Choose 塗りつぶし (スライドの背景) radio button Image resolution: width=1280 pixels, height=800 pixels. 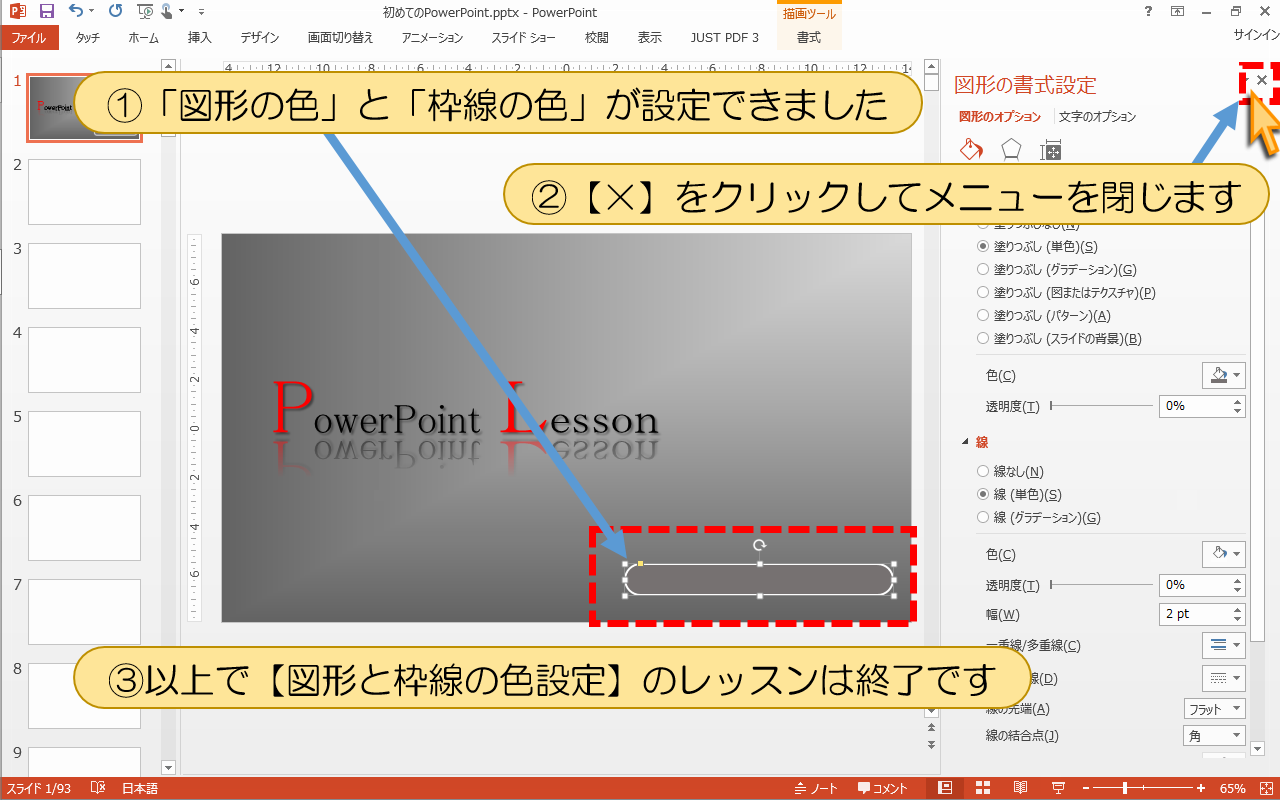point(983,338)
